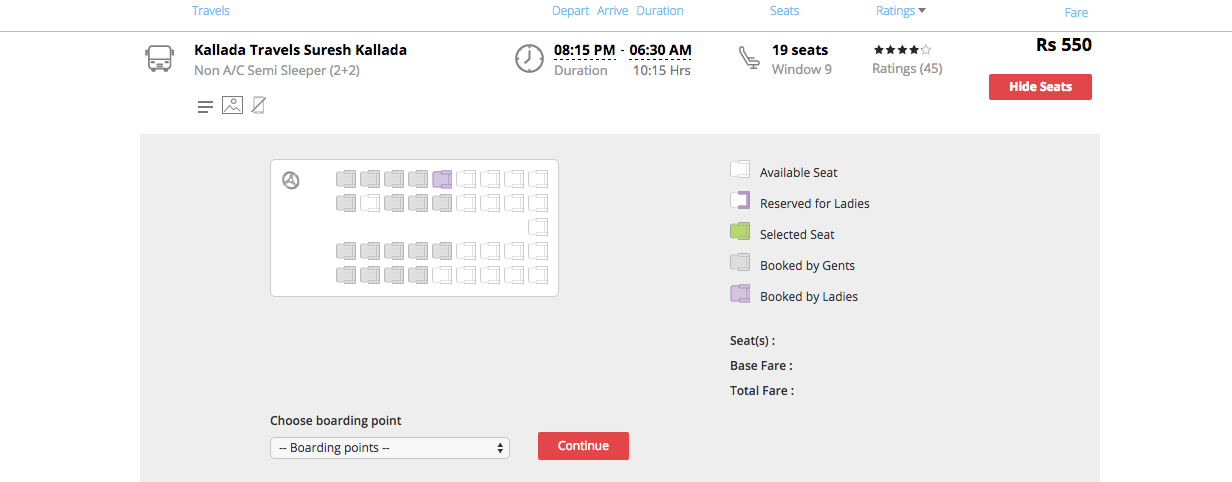The height and width of the screenshot is (482, 1232).
Task: Click the clock icon beside departure time
Action: point(529,58)
